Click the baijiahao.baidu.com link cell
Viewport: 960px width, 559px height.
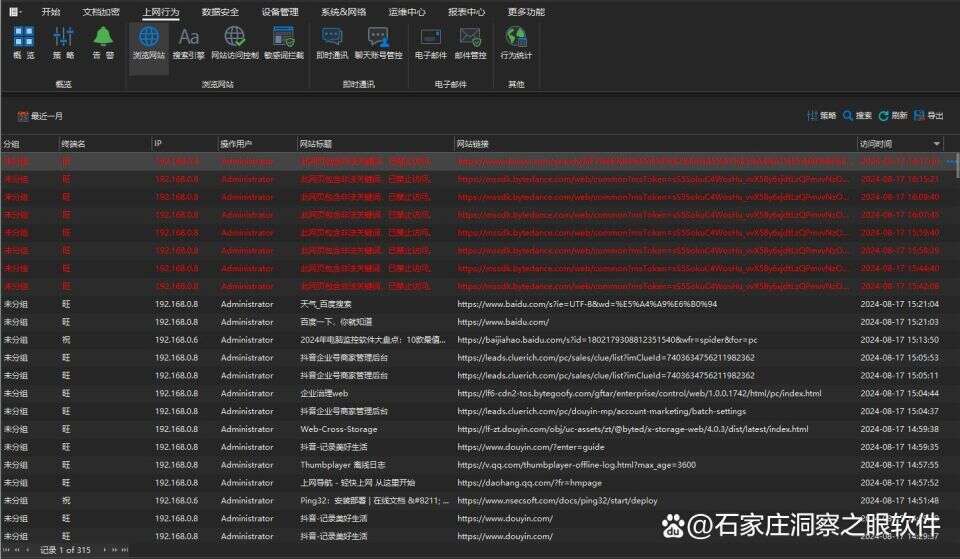click(x=607, y=340)
